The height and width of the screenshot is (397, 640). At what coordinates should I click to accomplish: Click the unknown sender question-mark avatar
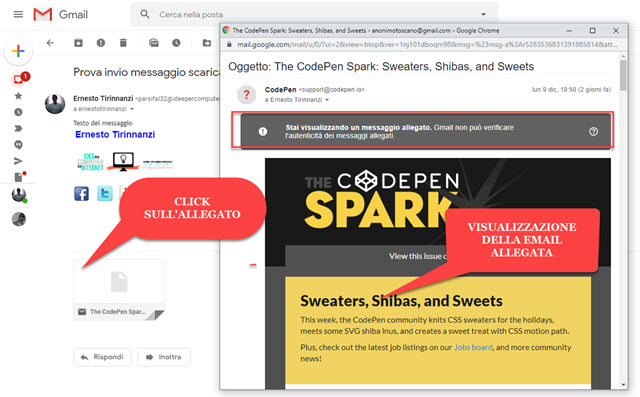click(247, 95)
